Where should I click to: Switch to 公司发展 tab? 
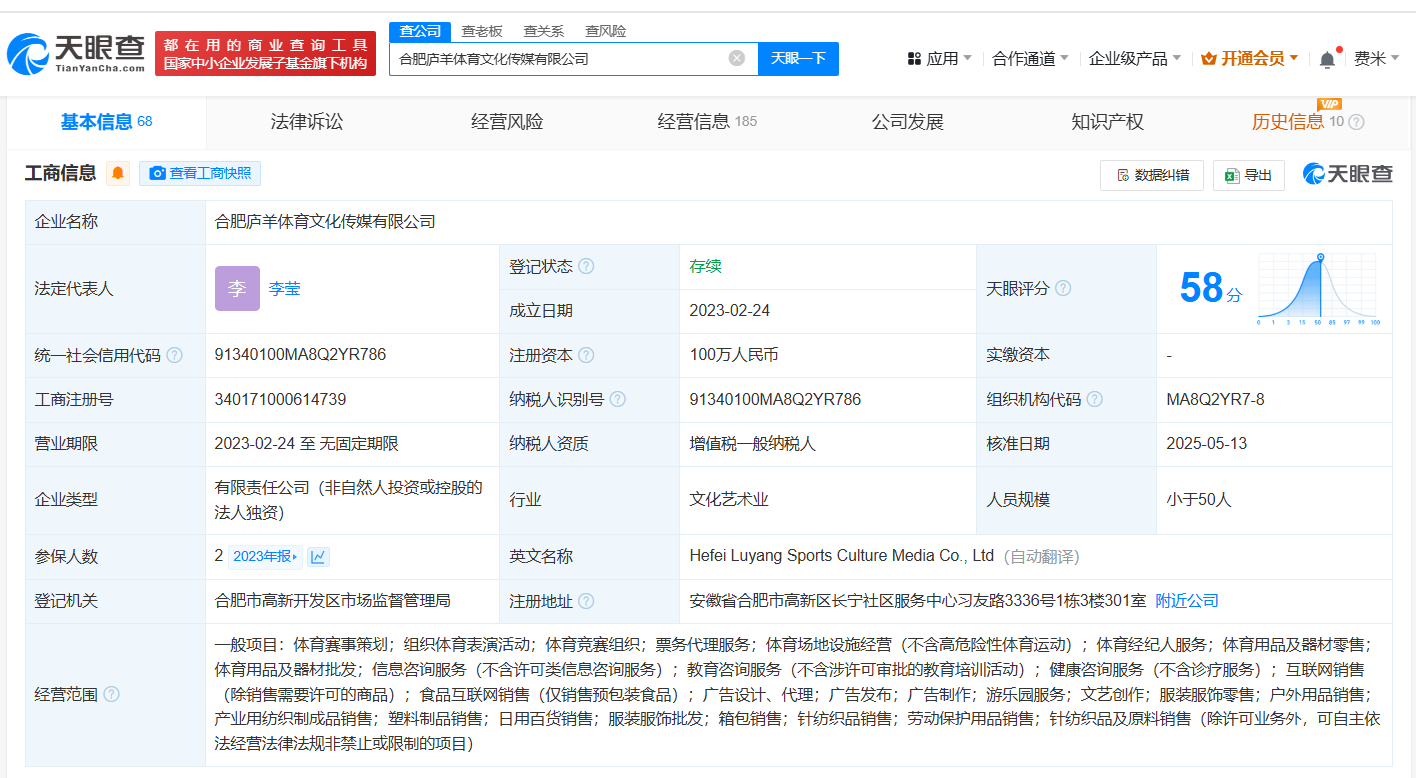point(907,122)
